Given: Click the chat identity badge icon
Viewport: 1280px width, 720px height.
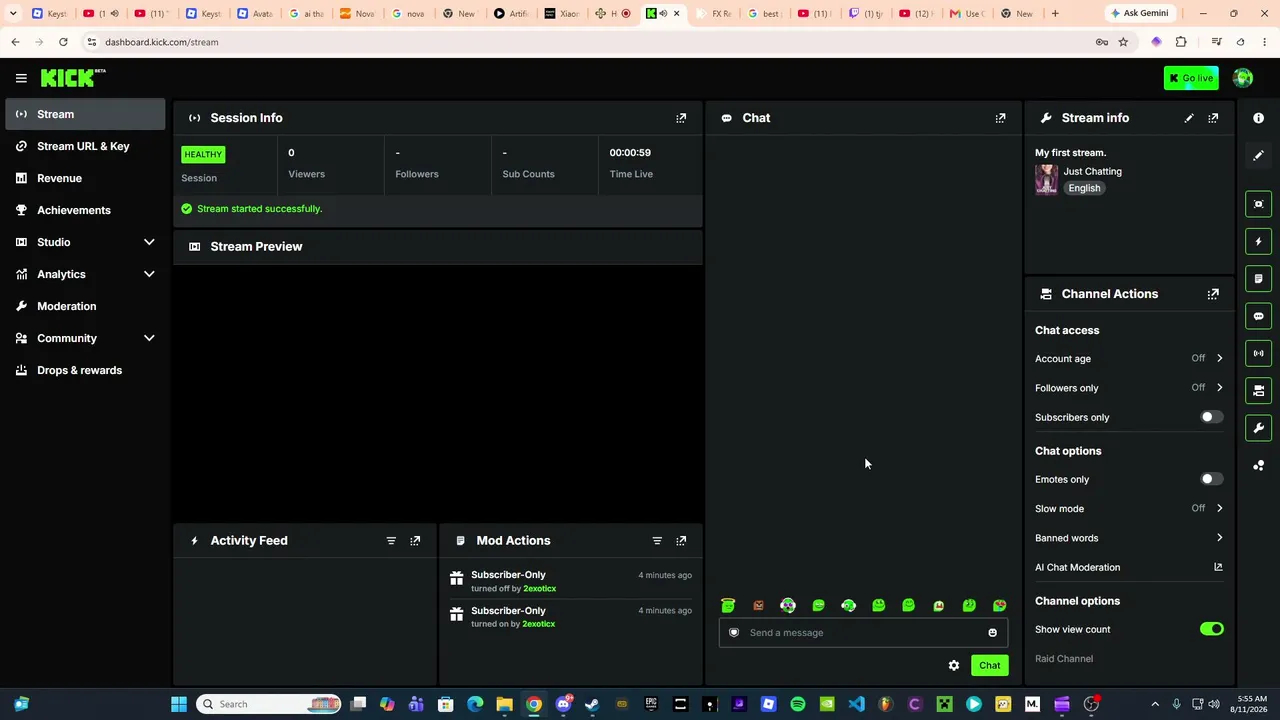Looking at the screenshot, I should point(734,633).
